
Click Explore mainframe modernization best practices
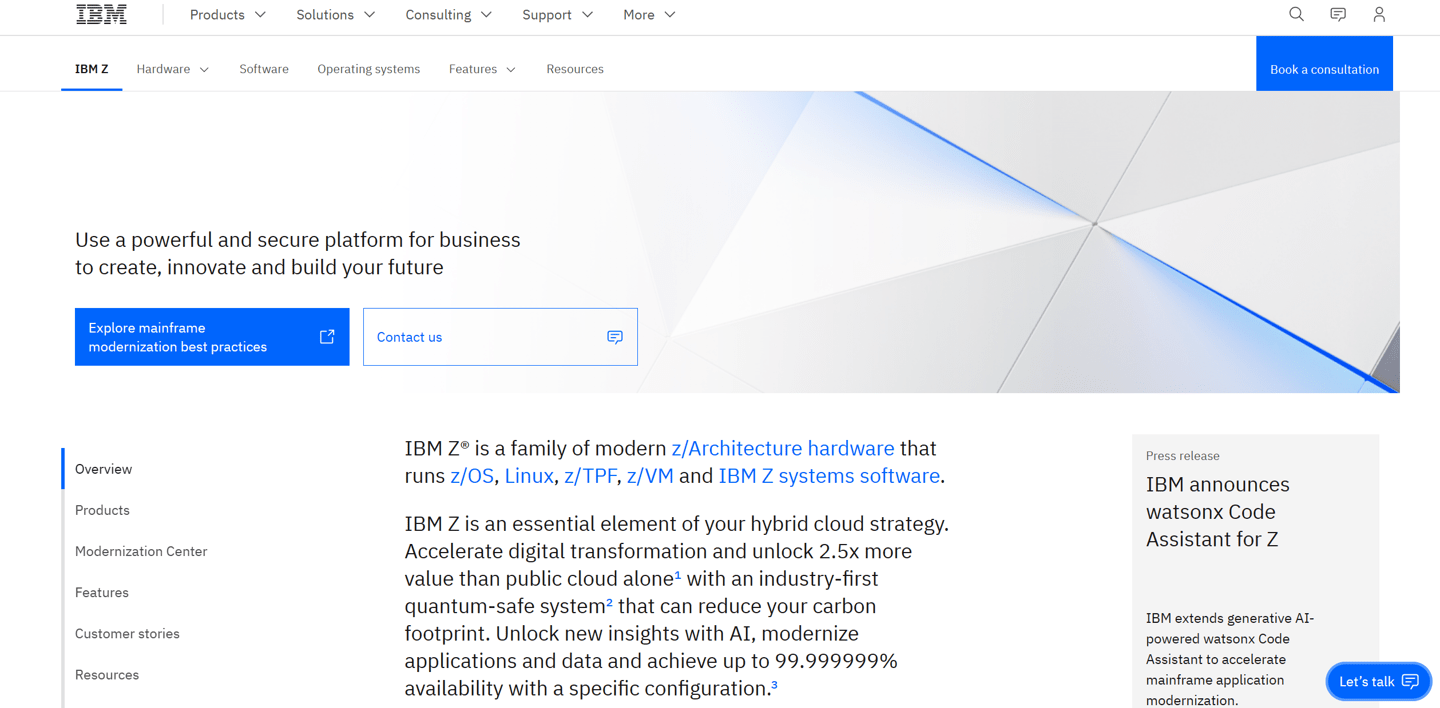pos(212,337)
